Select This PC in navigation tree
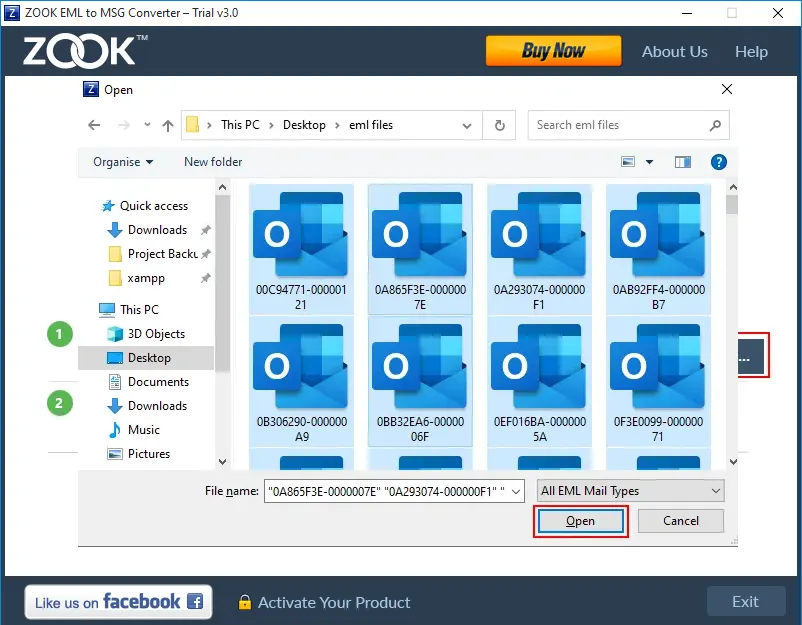Screen dimensions: 802x625 coord(129,309)
